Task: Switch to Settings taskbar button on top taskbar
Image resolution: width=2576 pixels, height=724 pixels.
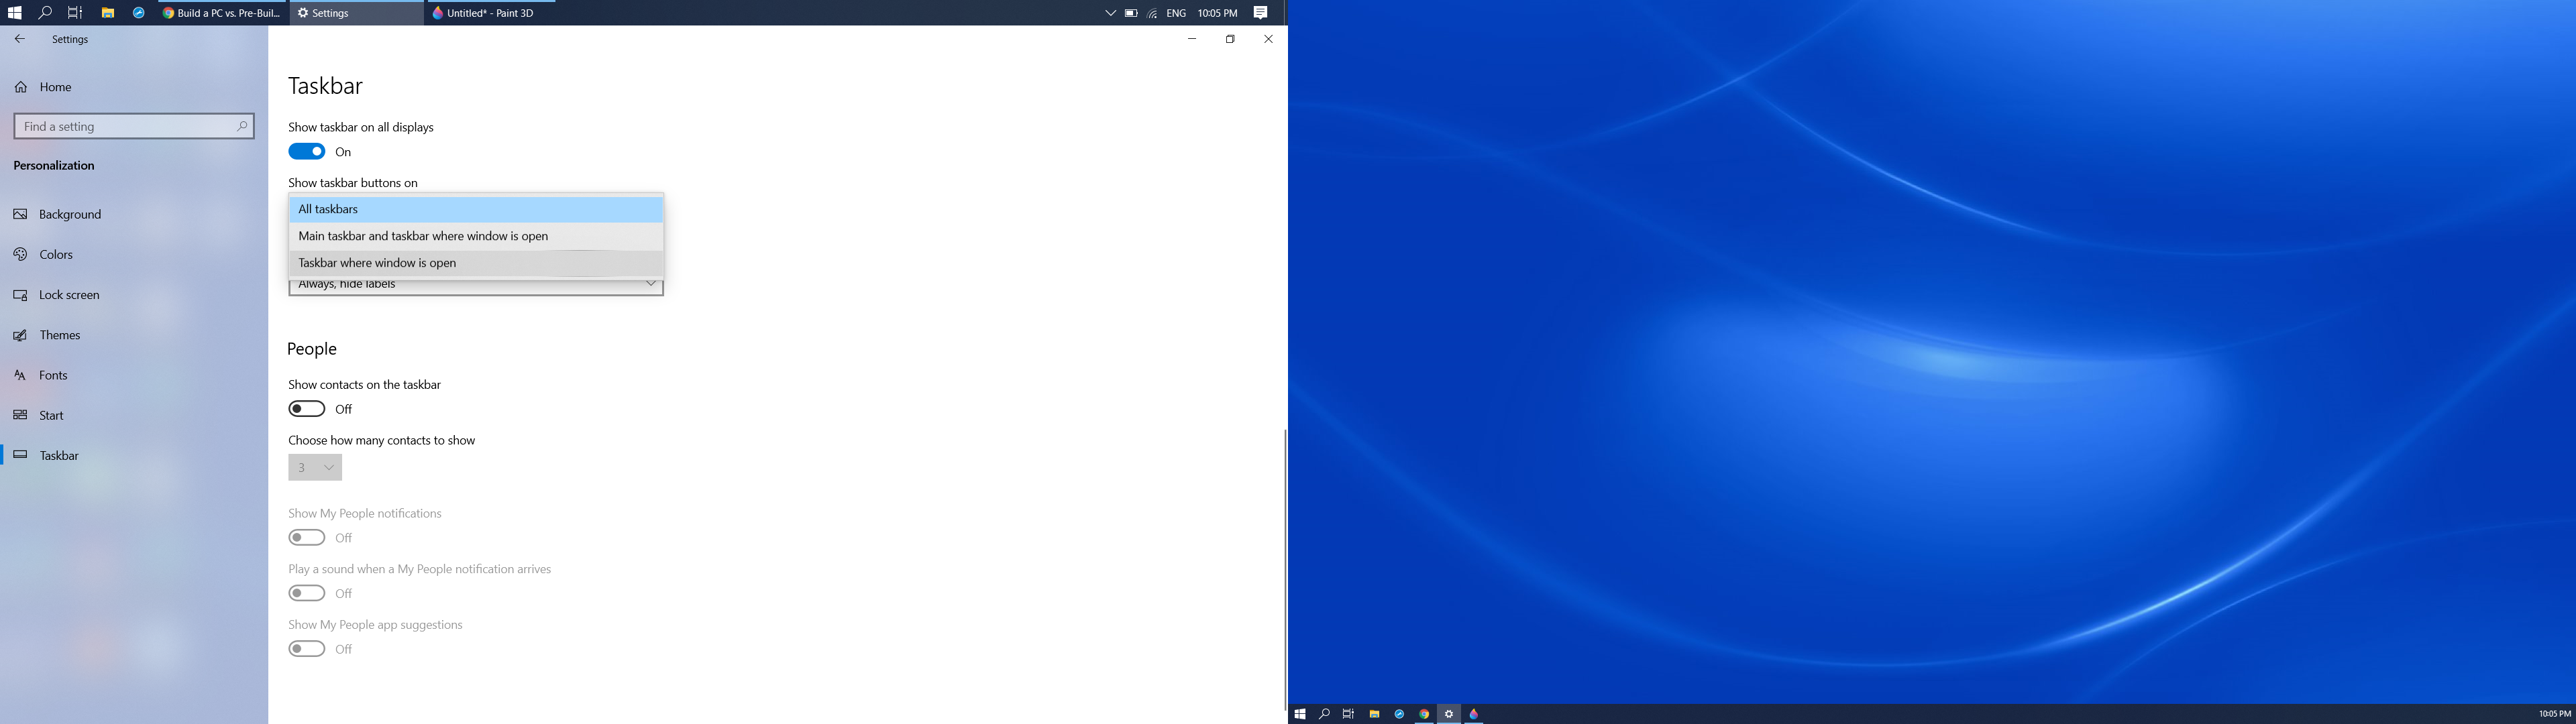Action: point(356,13)
